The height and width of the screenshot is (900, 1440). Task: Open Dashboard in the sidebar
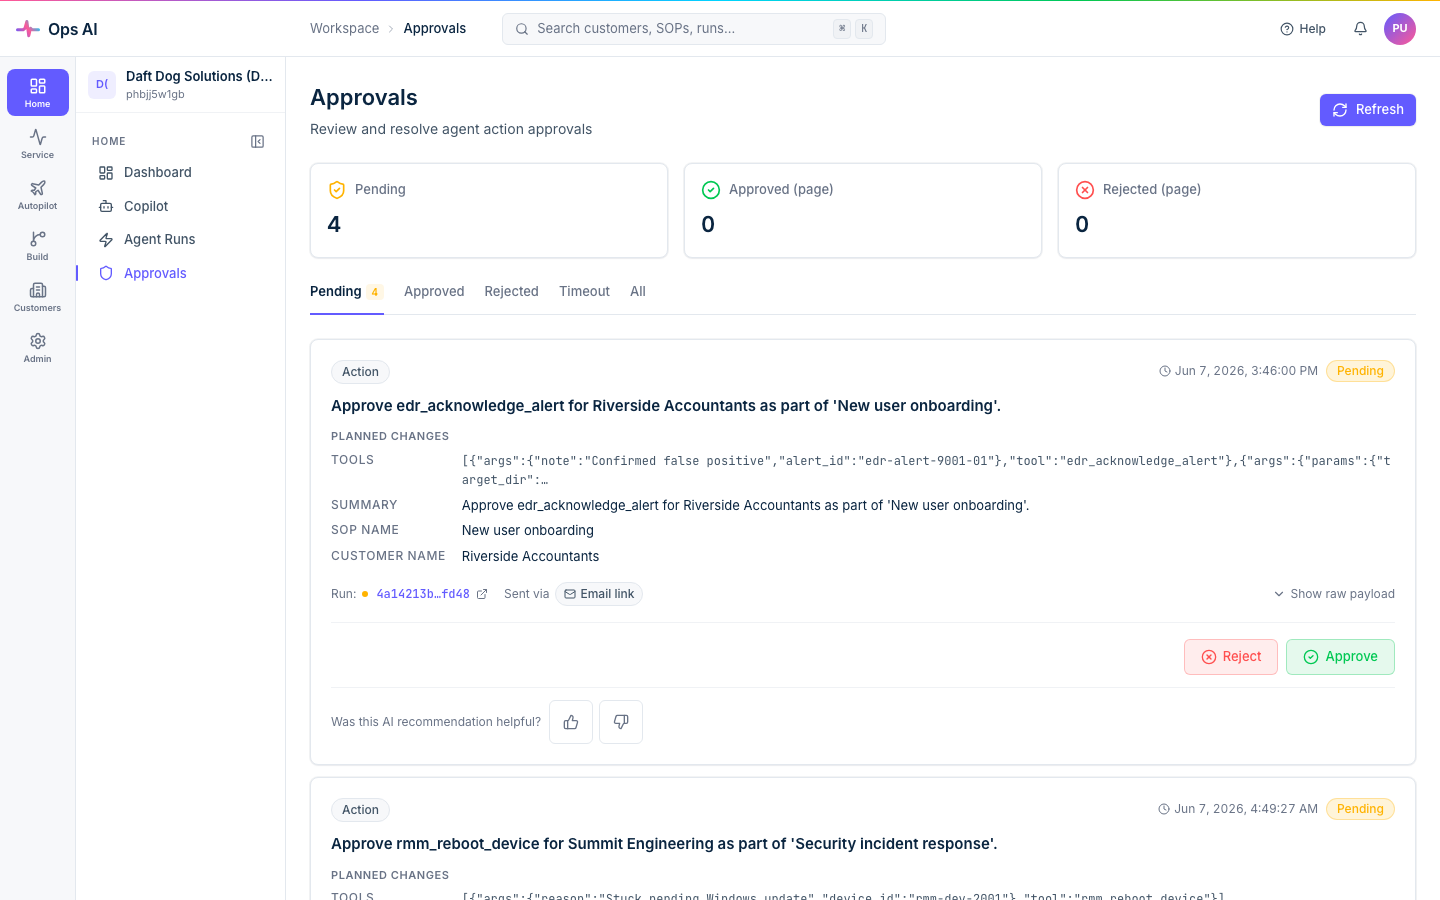click(180, 173)
